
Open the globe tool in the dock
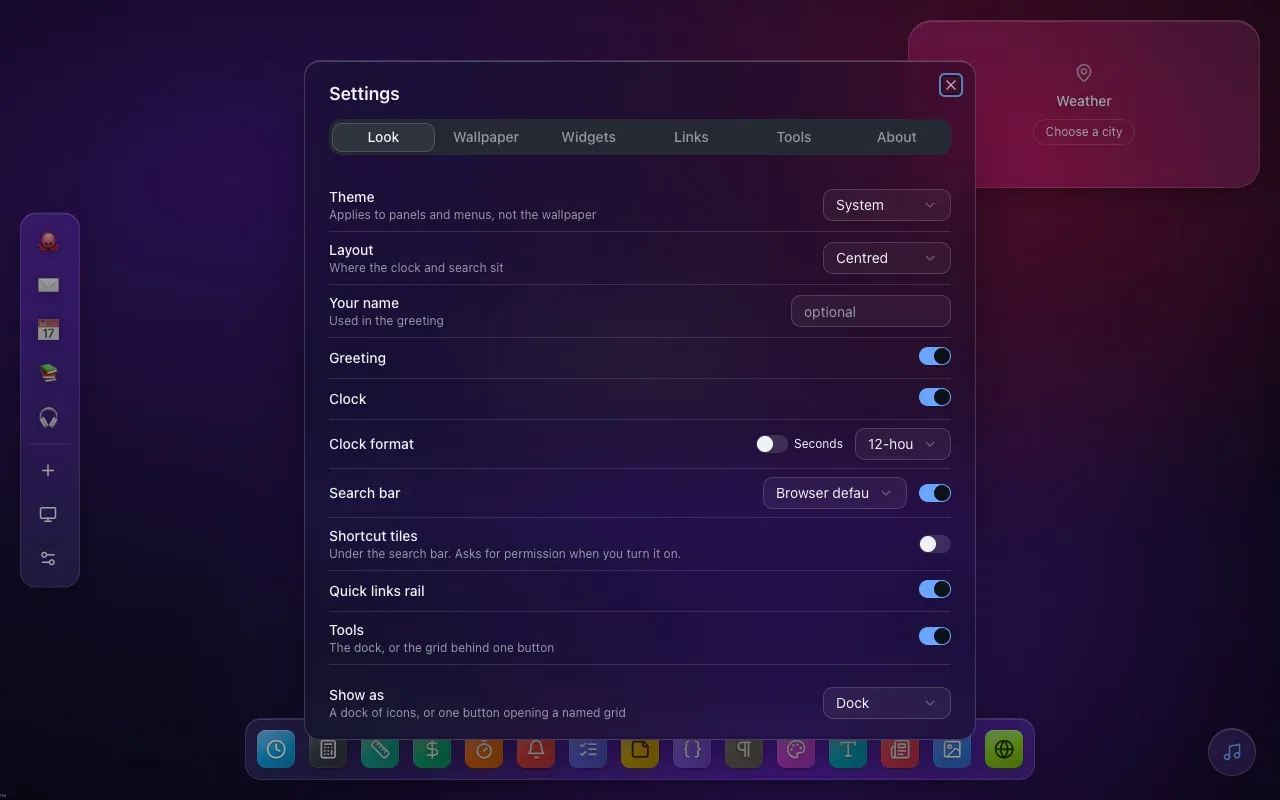(x=1004, y=749)
